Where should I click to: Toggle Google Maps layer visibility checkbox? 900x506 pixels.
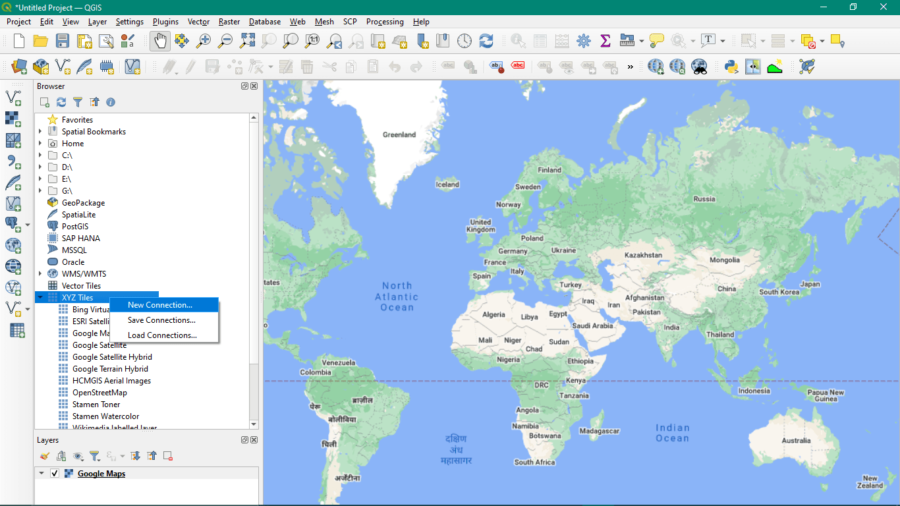[x=55, y=473]
